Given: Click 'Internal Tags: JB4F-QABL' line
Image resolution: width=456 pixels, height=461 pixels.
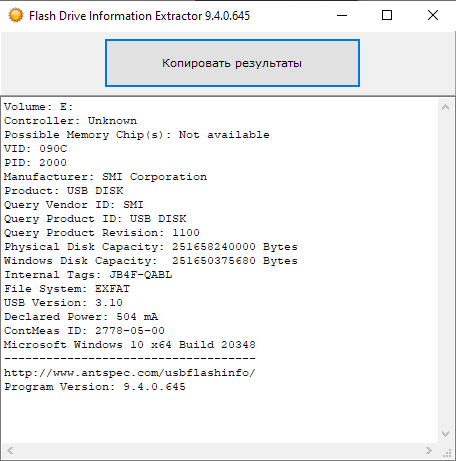Looking at the screenshot, I should [x=88, y=275].
